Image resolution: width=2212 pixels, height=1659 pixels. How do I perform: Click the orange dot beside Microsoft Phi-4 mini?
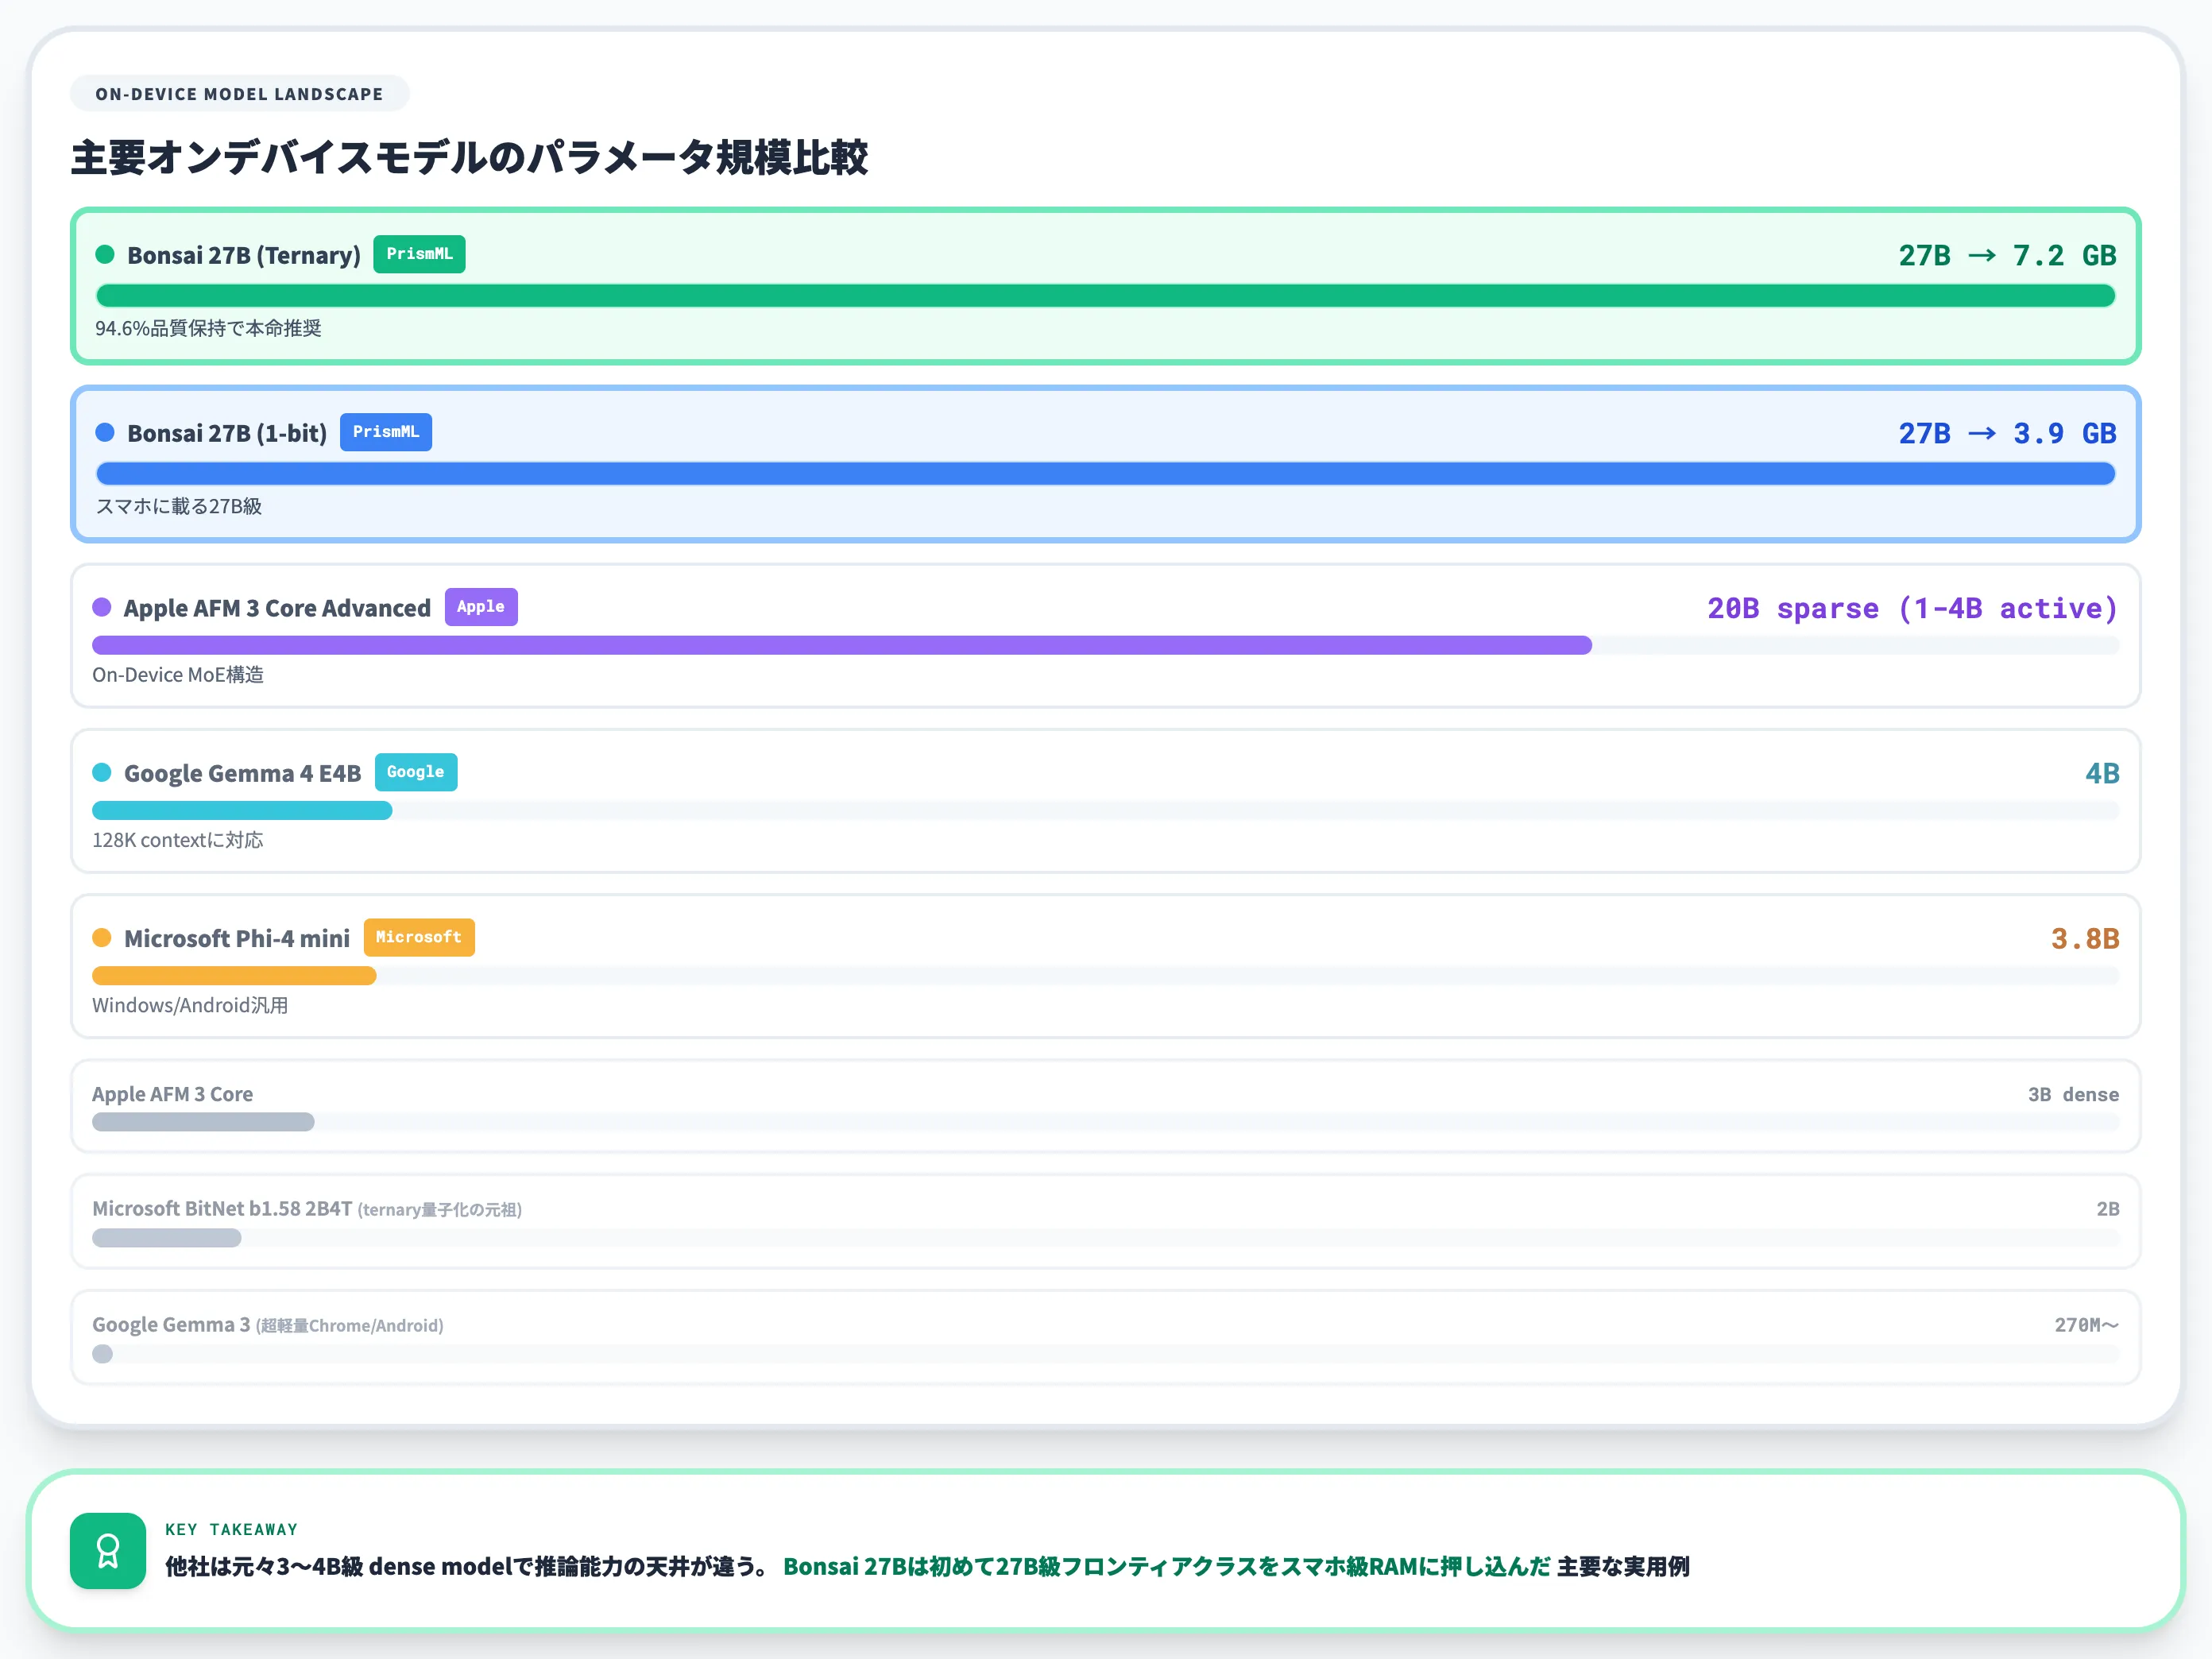[x=102, y=937]
